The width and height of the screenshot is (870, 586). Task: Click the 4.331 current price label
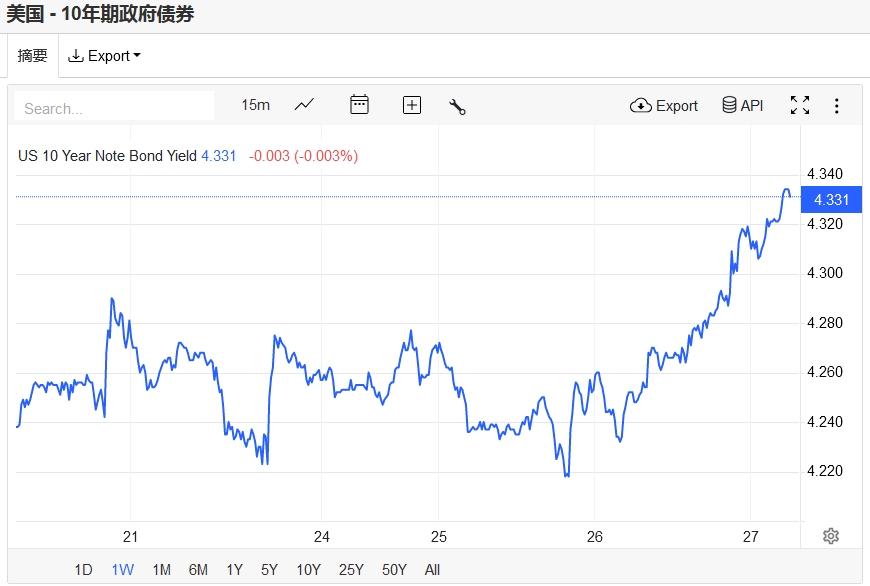pos(831,199)
